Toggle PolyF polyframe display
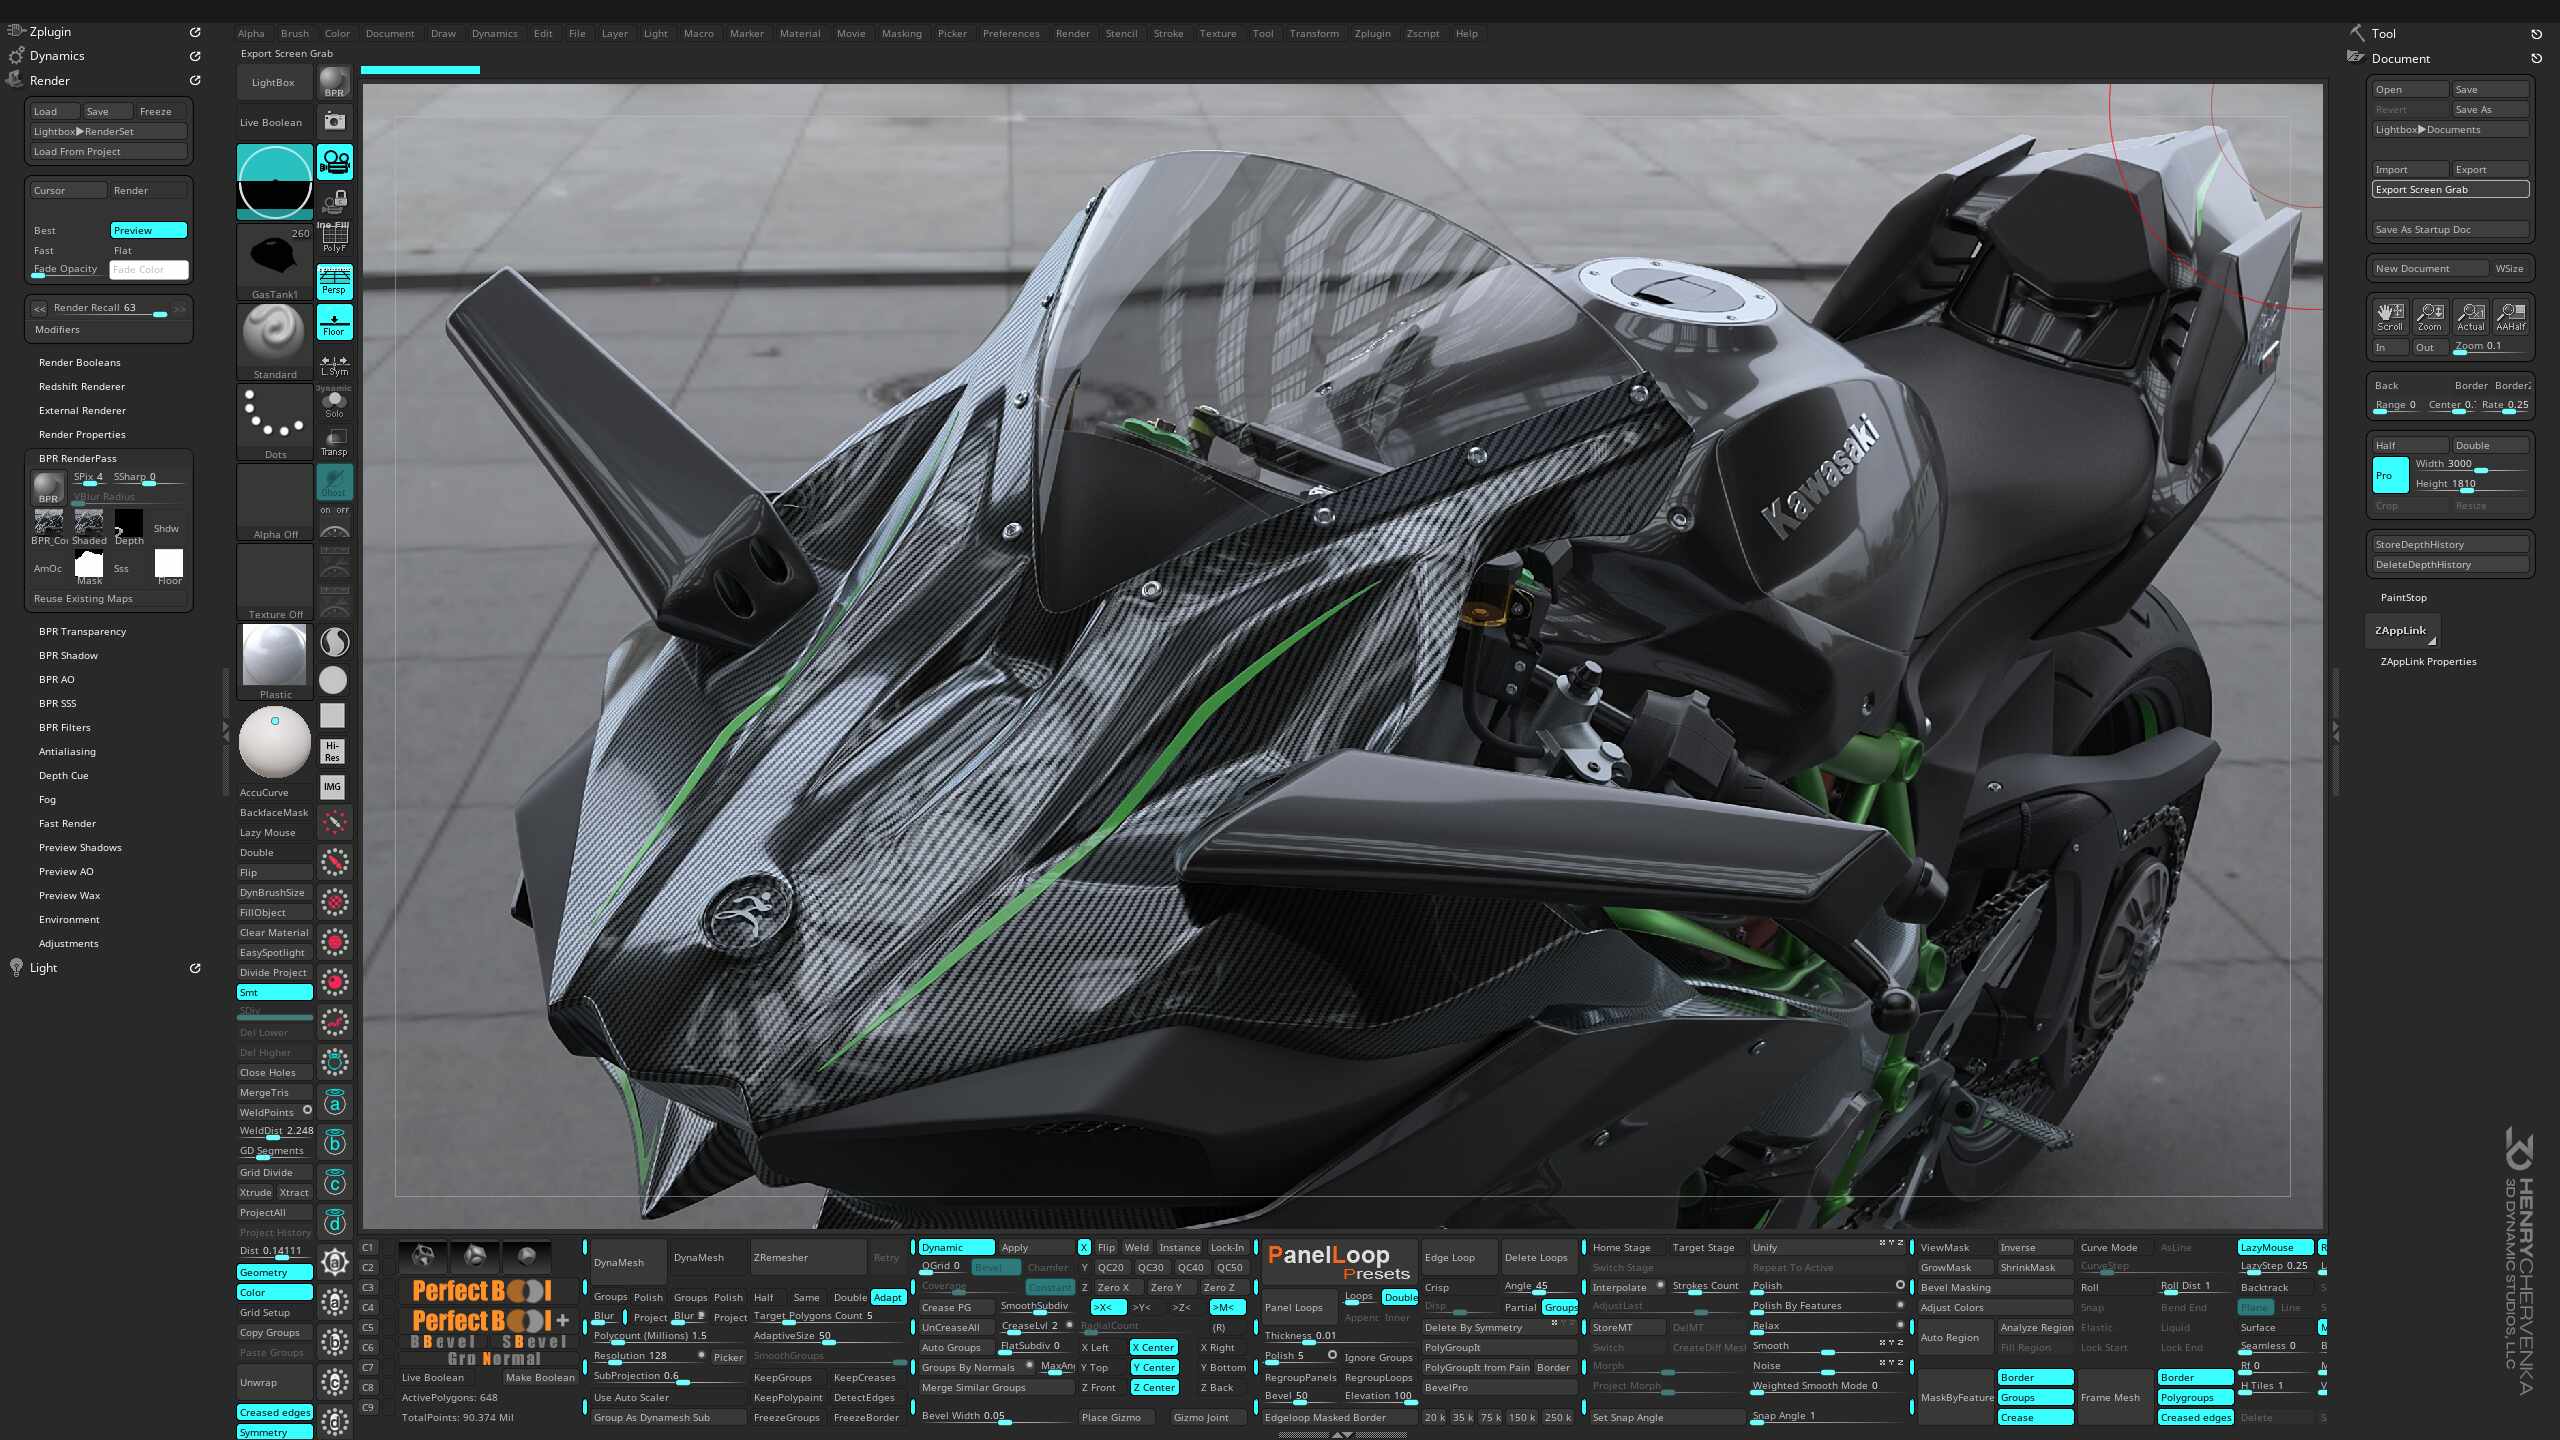 (334, 240)
